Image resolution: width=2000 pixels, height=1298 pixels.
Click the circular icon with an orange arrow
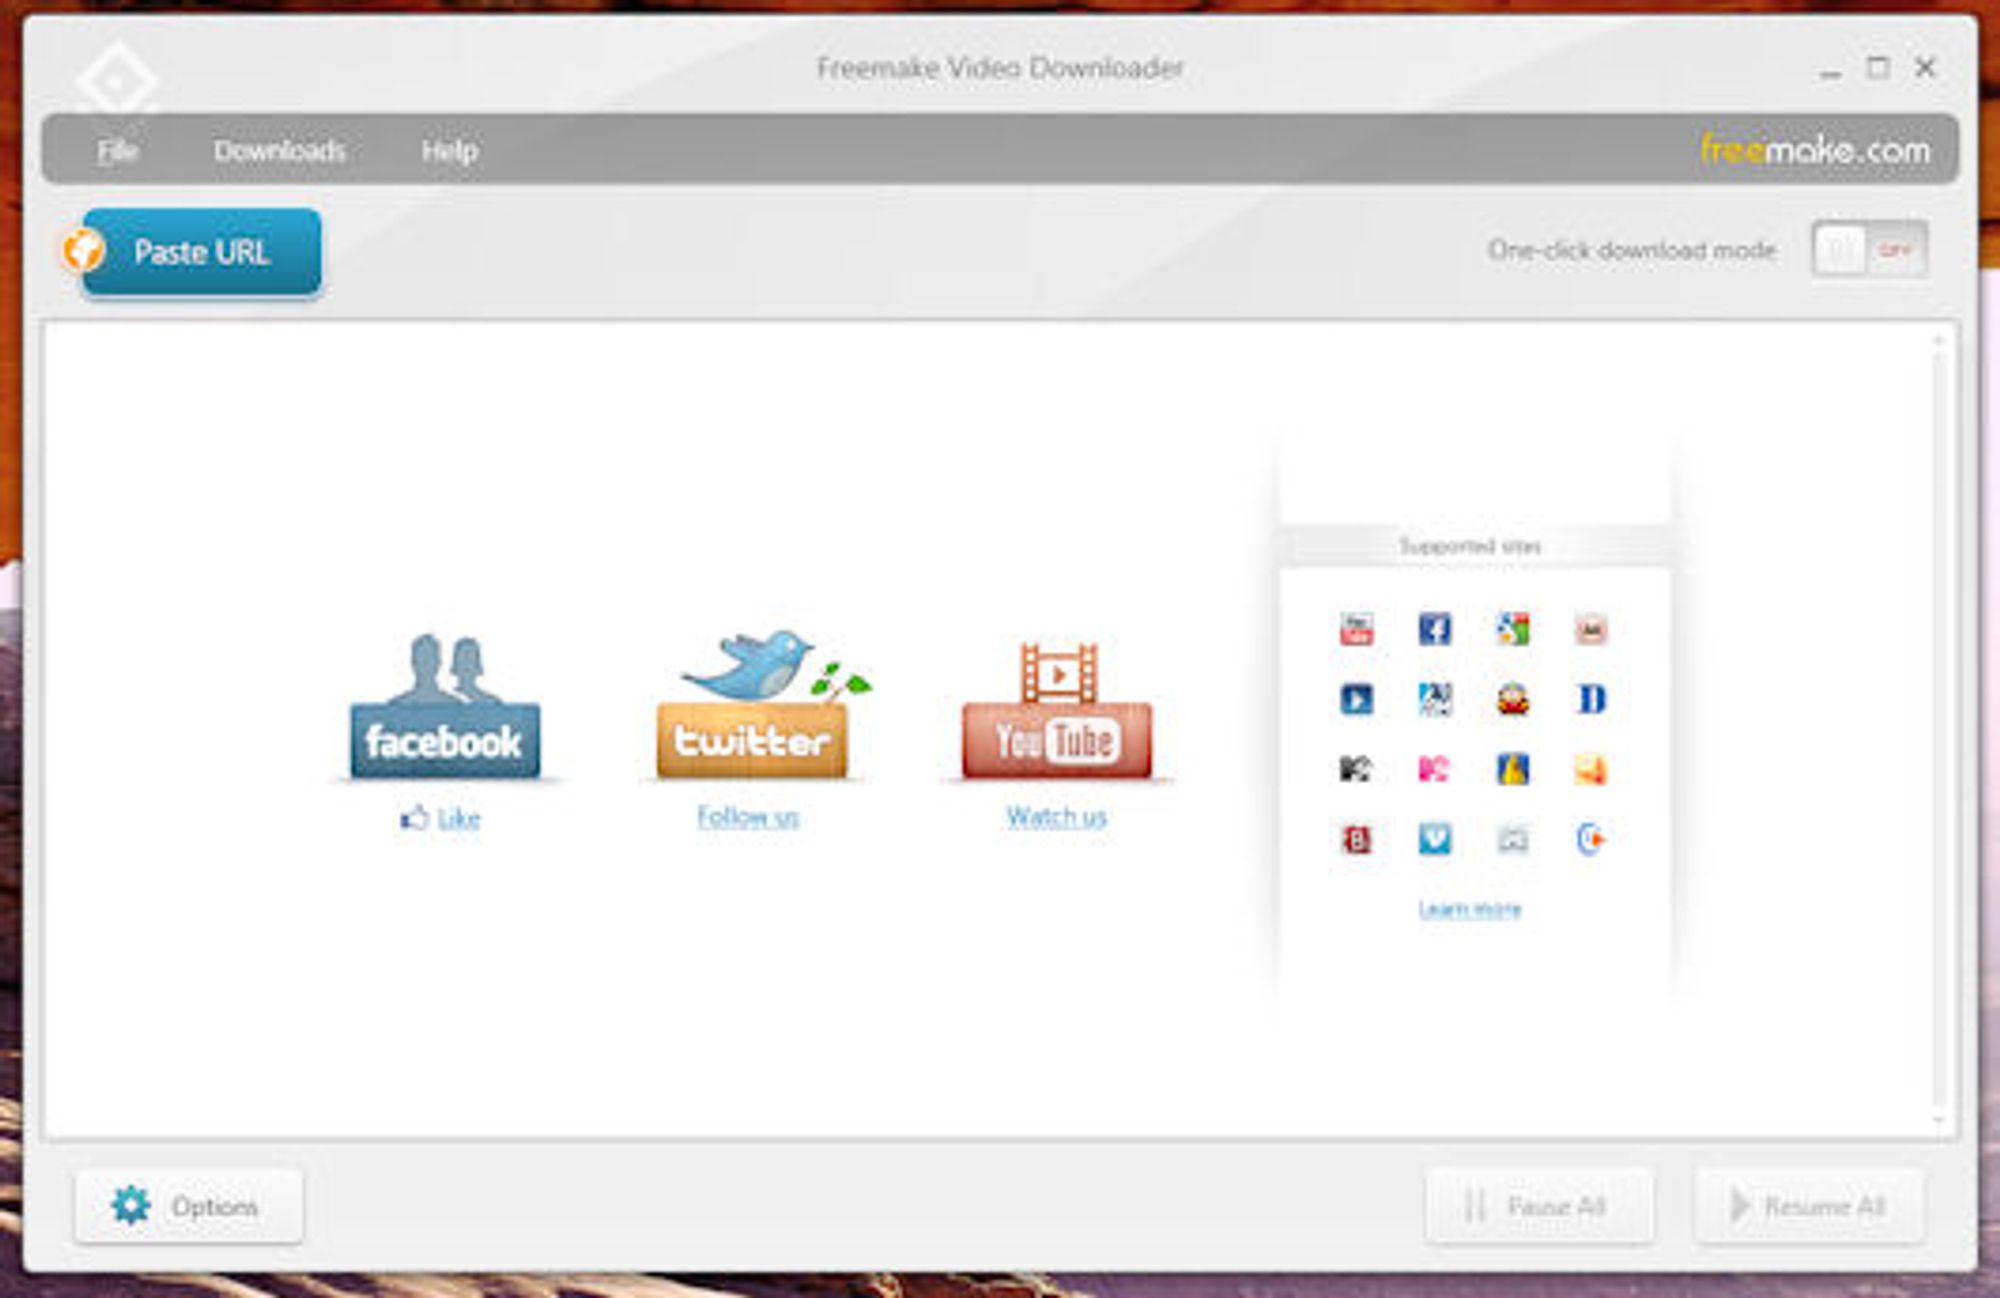click(x=1590, y=838)
